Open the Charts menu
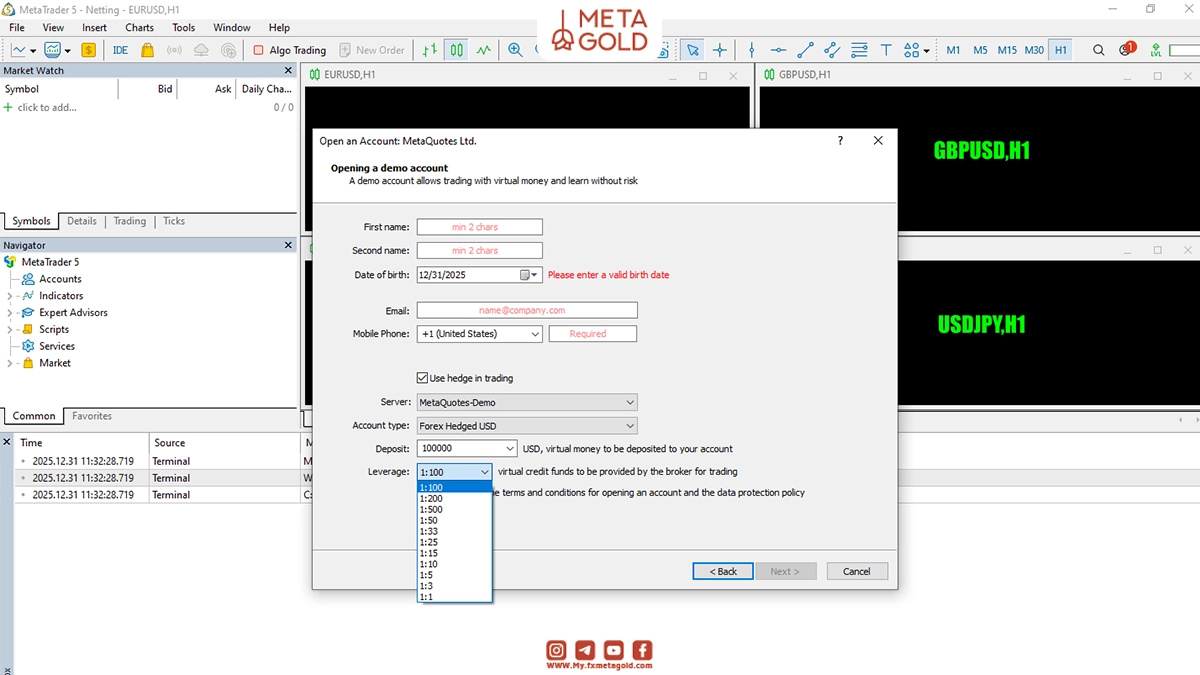The image size is (1200, 675). coord(139,28)
